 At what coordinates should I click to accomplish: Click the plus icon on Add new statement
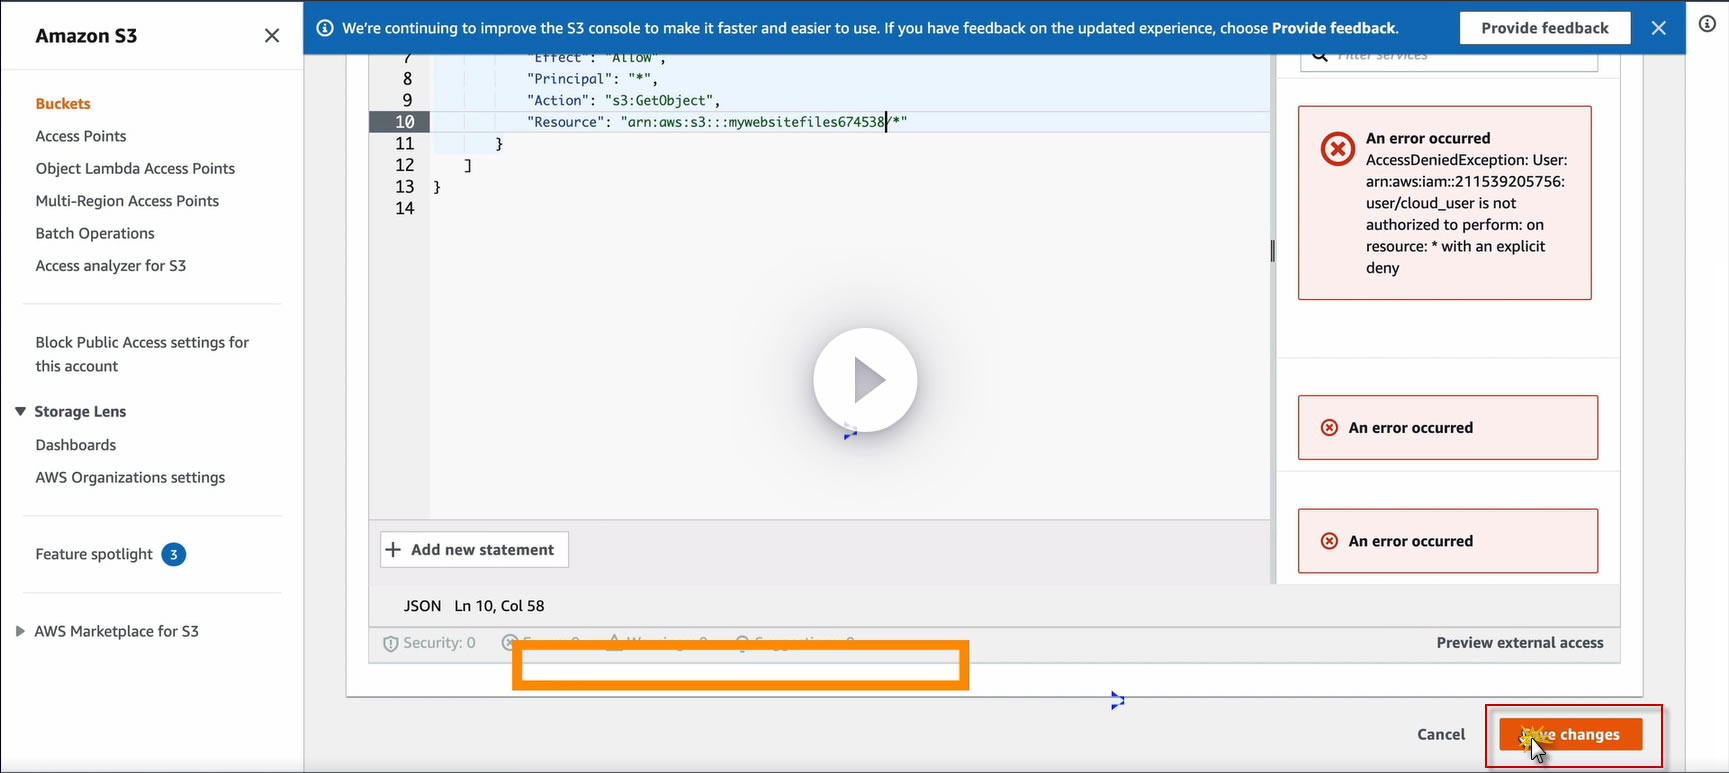(394, 550)
